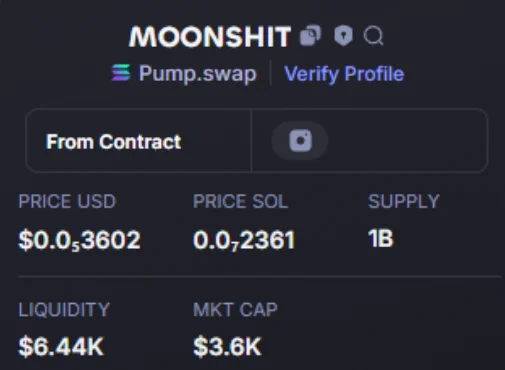Image resolution: width=505 pixels, height=370 pixels.
Task: Click the MKT CAP label
Action: [235, 310]
